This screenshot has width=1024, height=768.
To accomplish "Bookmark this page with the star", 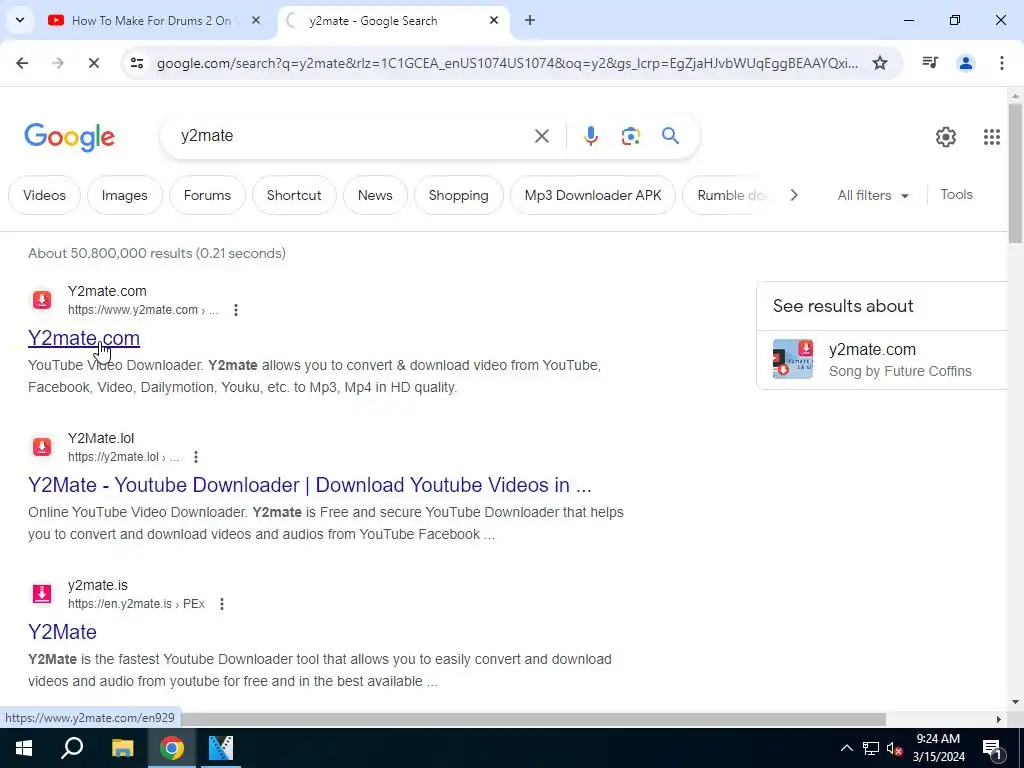I will tap(880, 63).
